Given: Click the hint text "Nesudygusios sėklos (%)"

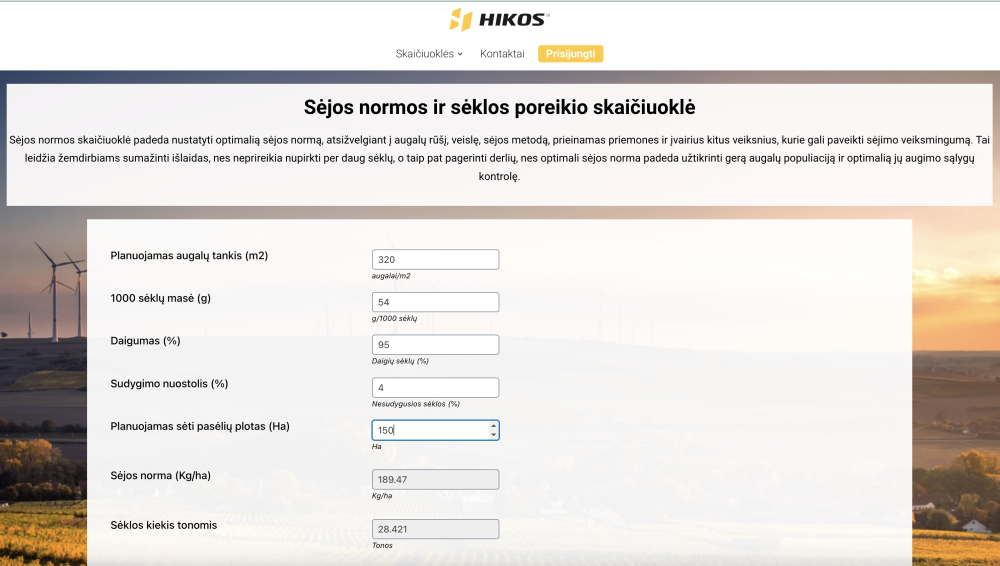Looking at the screenshot, I should pyautogui.click(x=415, y=404).
